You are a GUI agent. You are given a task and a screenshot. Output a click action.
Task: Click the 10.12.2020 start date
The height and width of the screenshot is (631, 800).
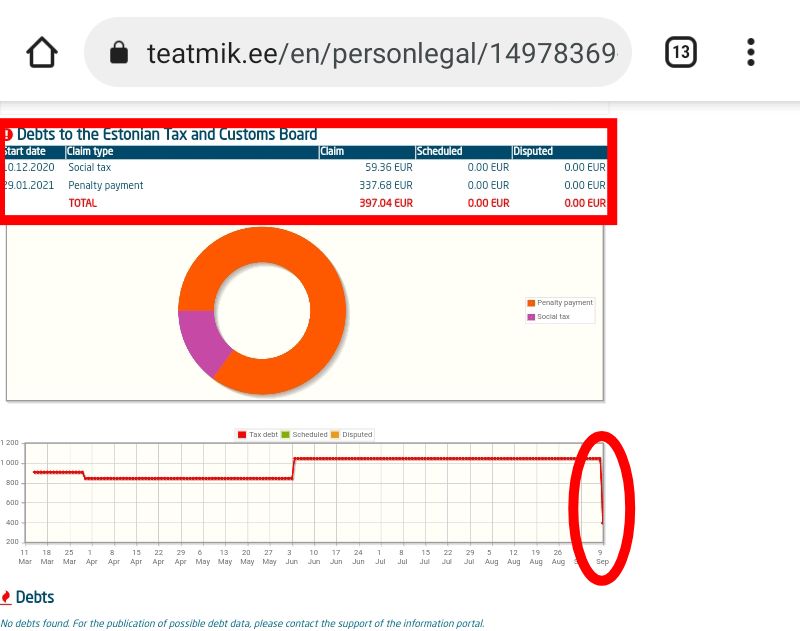click(29, 167)
